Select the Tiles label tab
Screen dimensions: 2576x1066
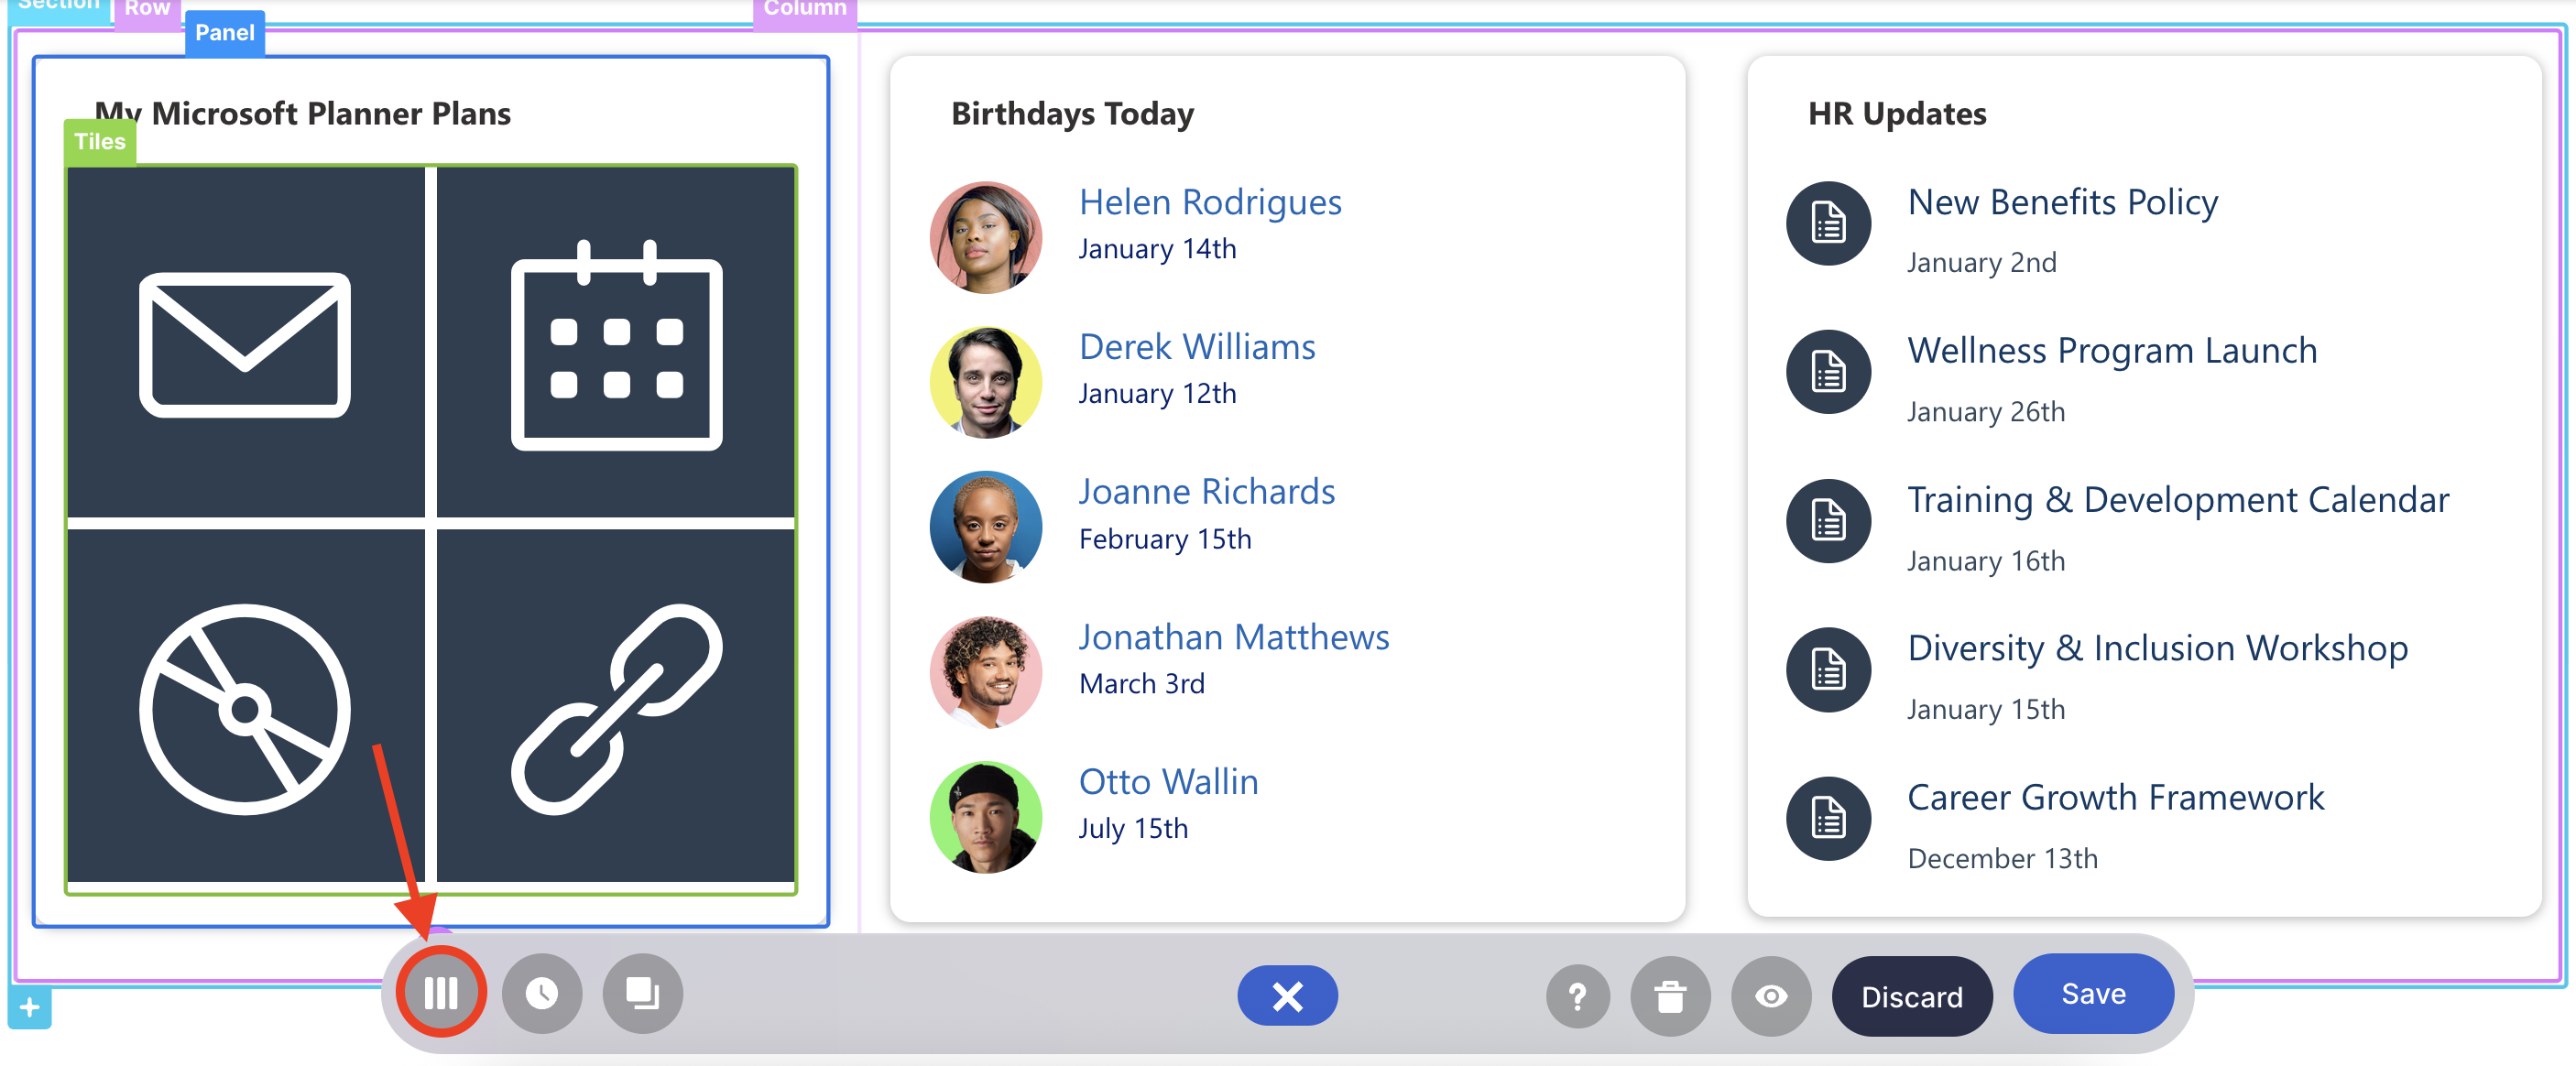point(100,142)
